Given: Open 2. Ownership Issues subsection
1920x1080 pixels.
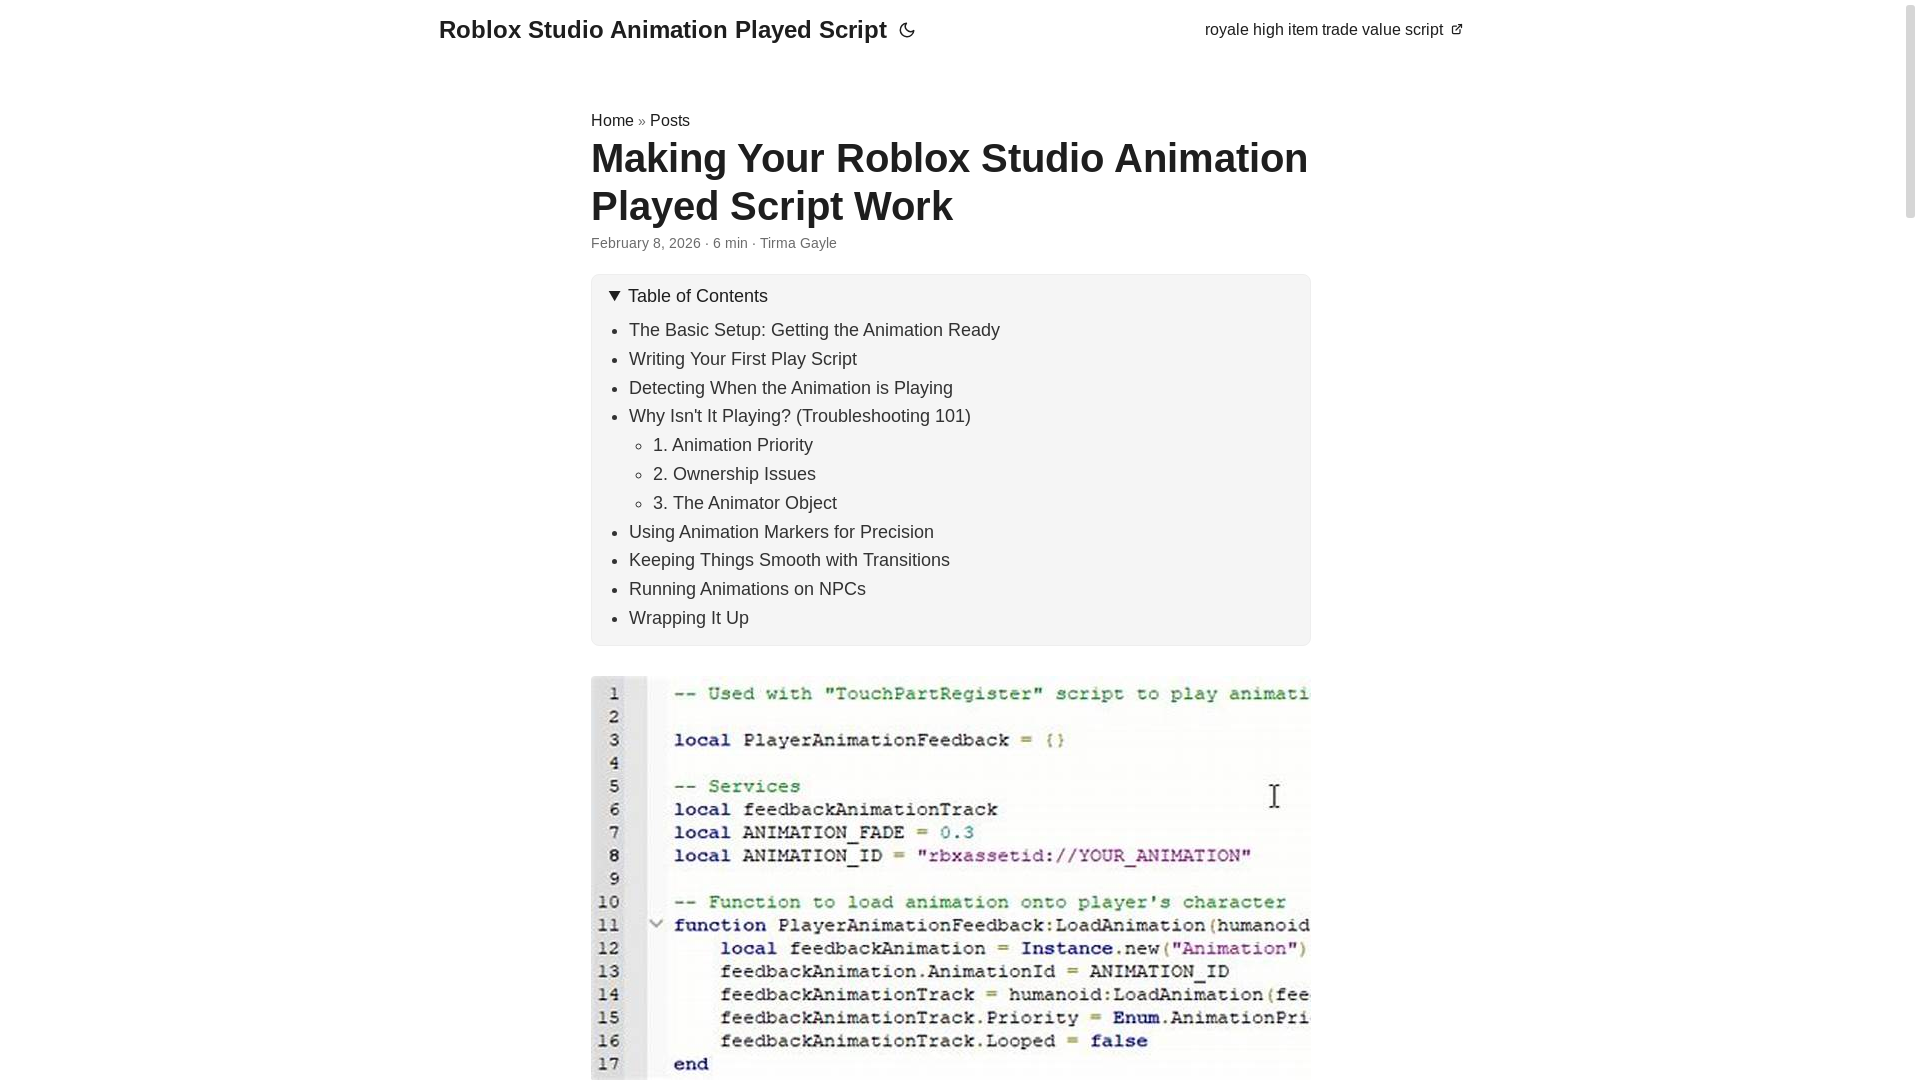Looking at the screenshot, I should tap(734, 474).
